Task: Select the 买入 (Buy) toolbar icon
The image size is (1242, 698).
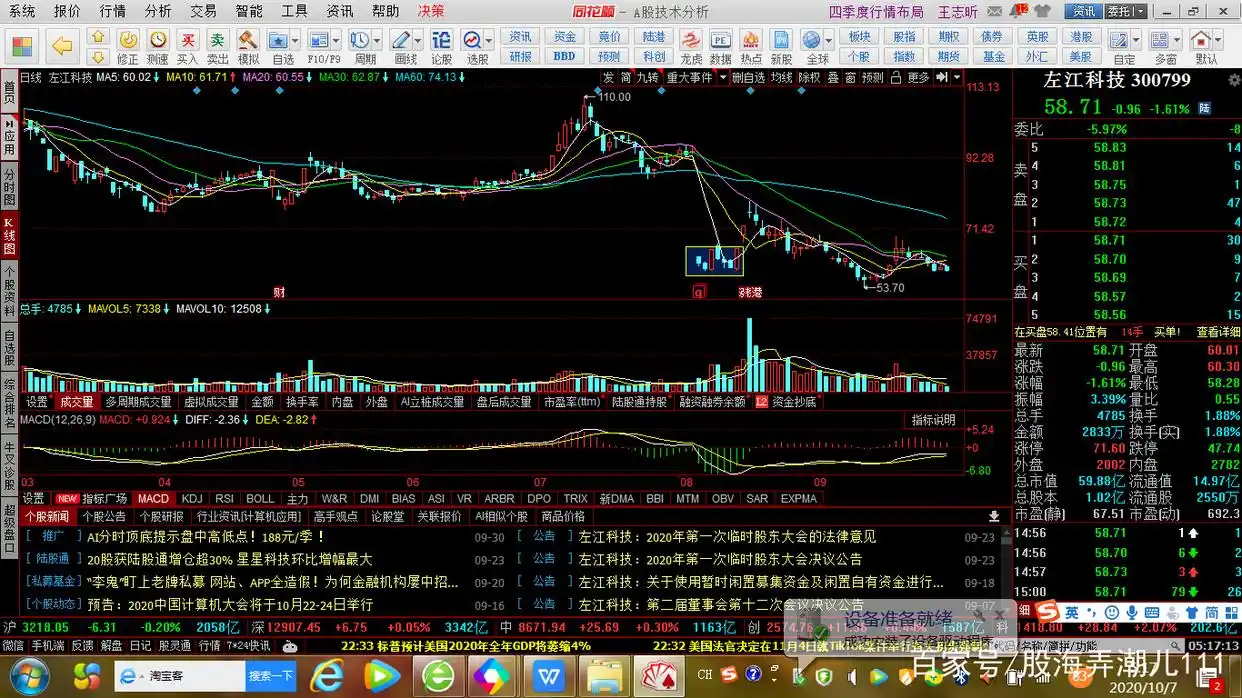Action: coord(188,40)
